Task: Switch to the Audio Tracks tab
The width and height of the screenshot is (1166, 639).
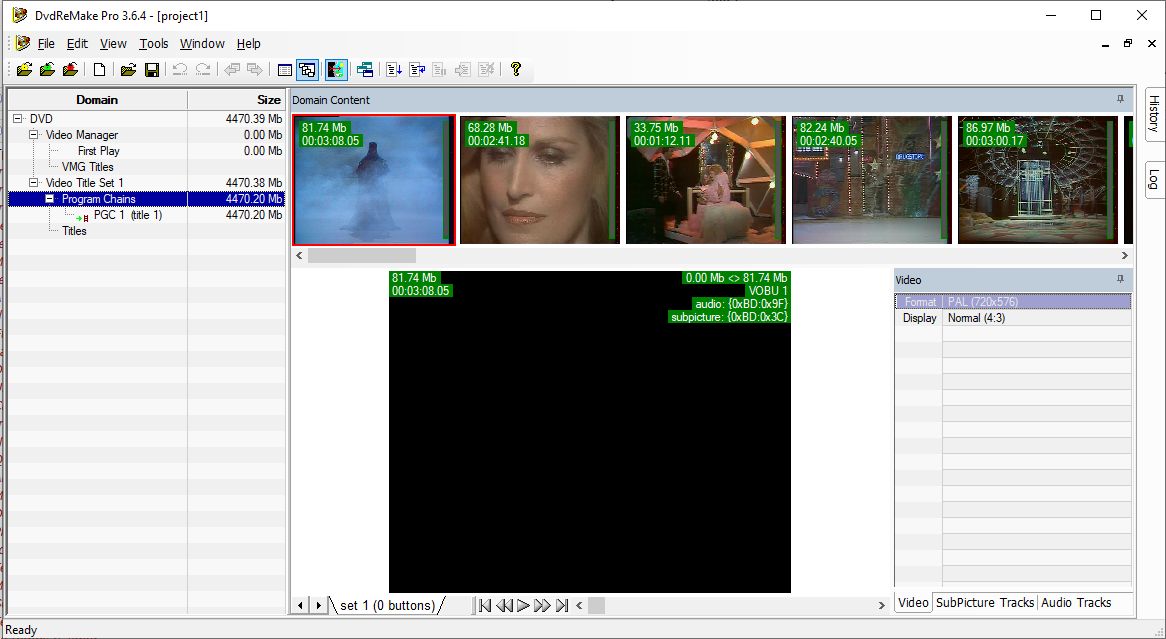Action: pyautogui.click(x=1076, y=602)
